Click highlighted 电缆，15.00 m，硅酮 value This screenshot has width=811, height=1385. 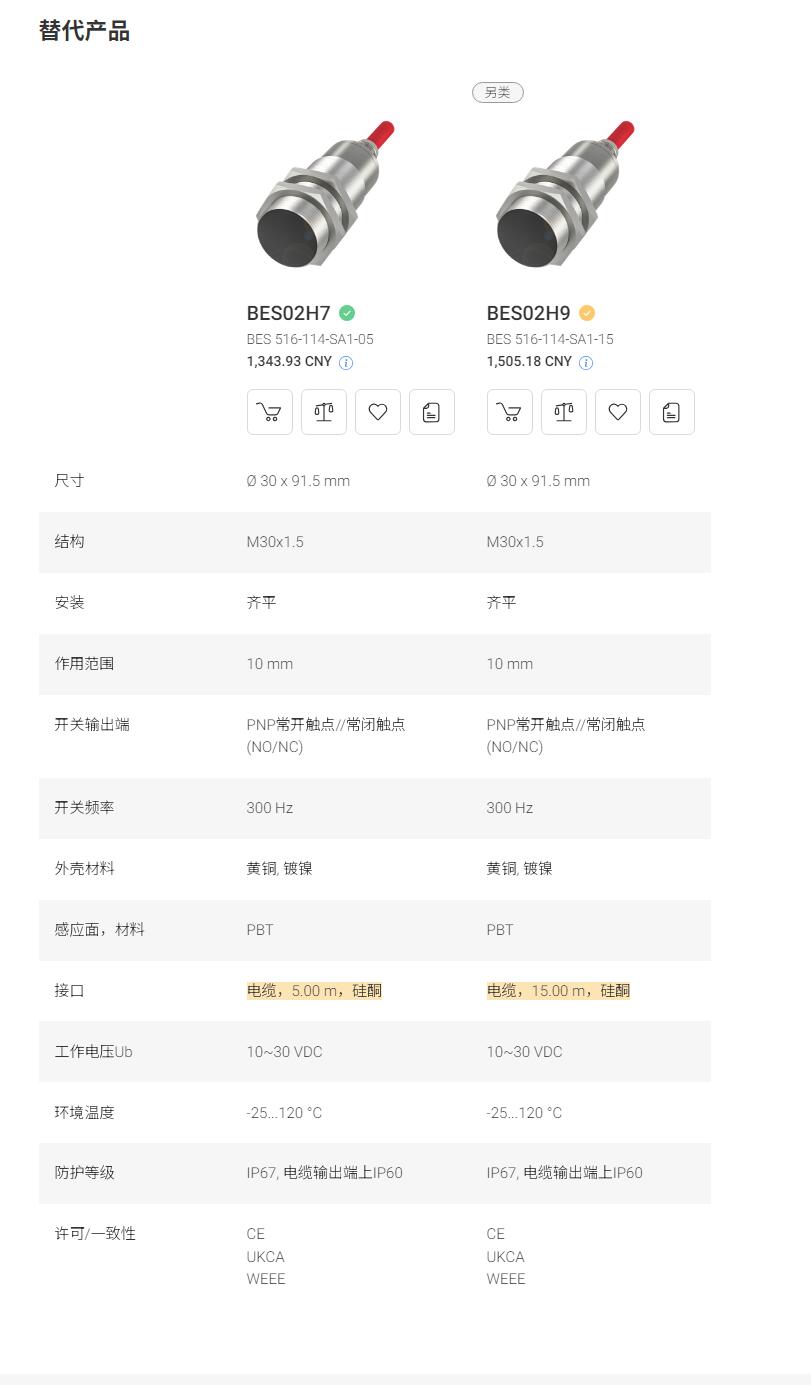558,991
